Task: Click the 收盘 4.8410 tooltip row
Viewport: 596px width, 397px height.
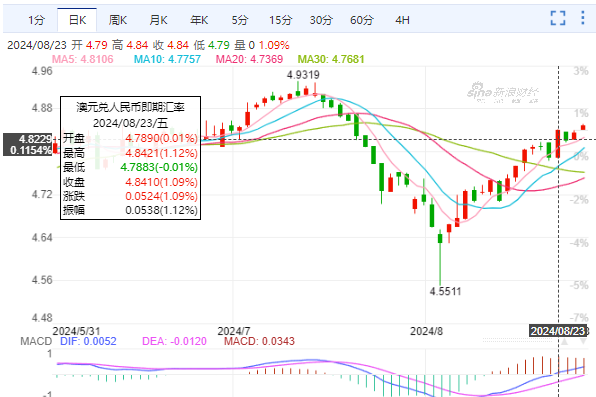Action: (x=130, y=182)
